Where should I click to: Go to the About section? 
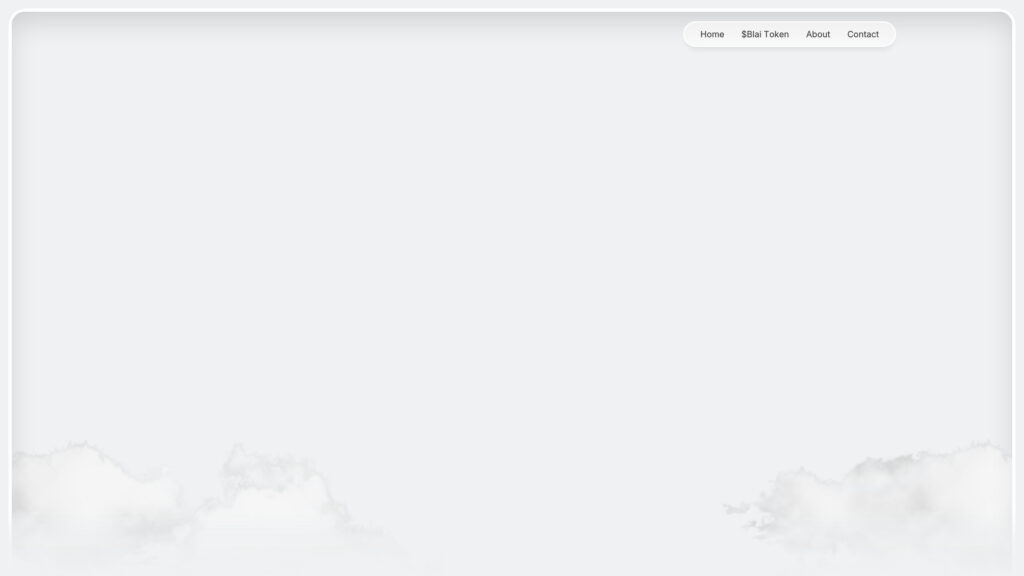pos(818,34)
